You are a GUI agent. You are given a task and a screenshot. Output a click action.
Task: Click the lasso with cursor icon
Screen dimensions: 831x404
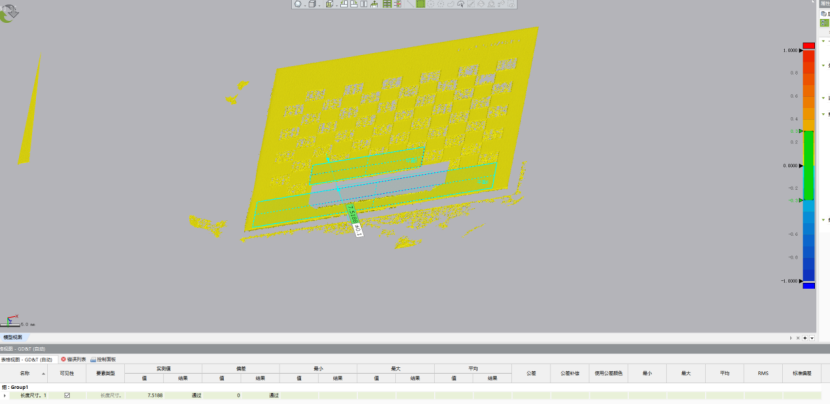pyautogui.click(x=461, y=4)
